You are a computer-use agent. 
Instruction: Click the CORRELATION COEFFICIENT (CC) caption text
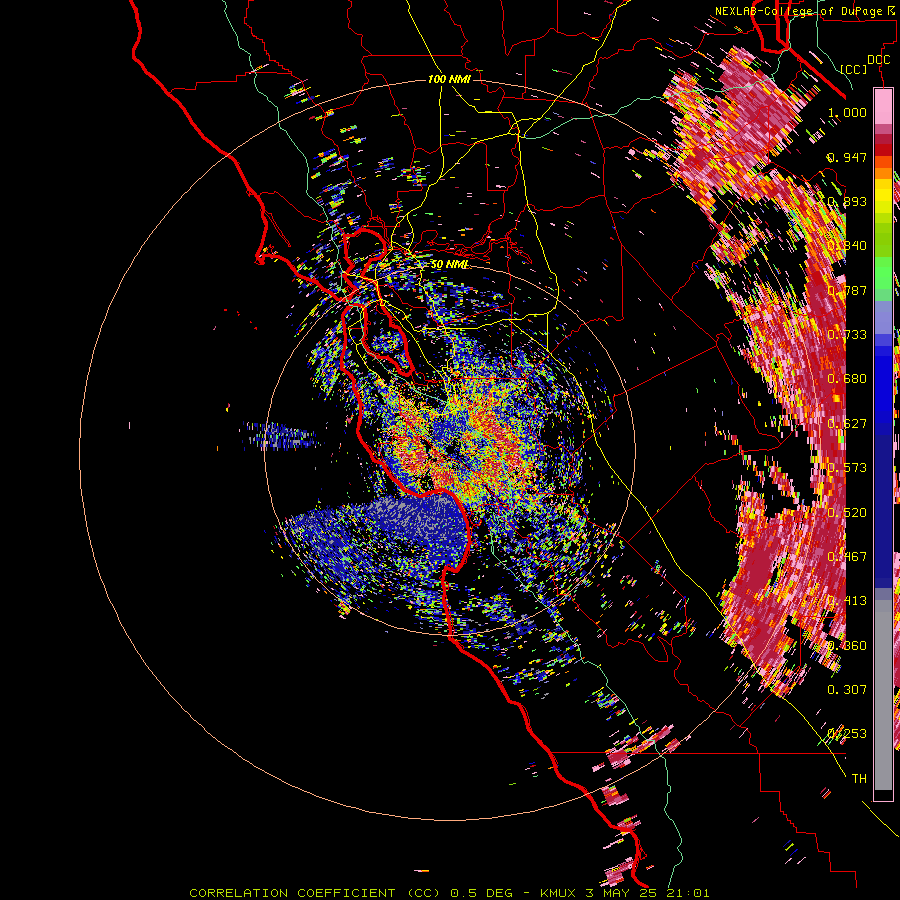point(315,893)
